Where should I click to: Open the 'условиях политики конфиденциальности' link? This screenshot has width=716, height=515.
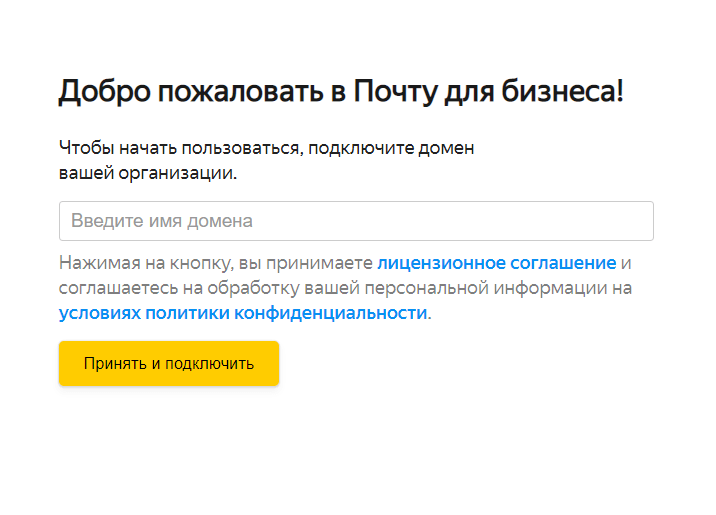(x=243, y=313)
